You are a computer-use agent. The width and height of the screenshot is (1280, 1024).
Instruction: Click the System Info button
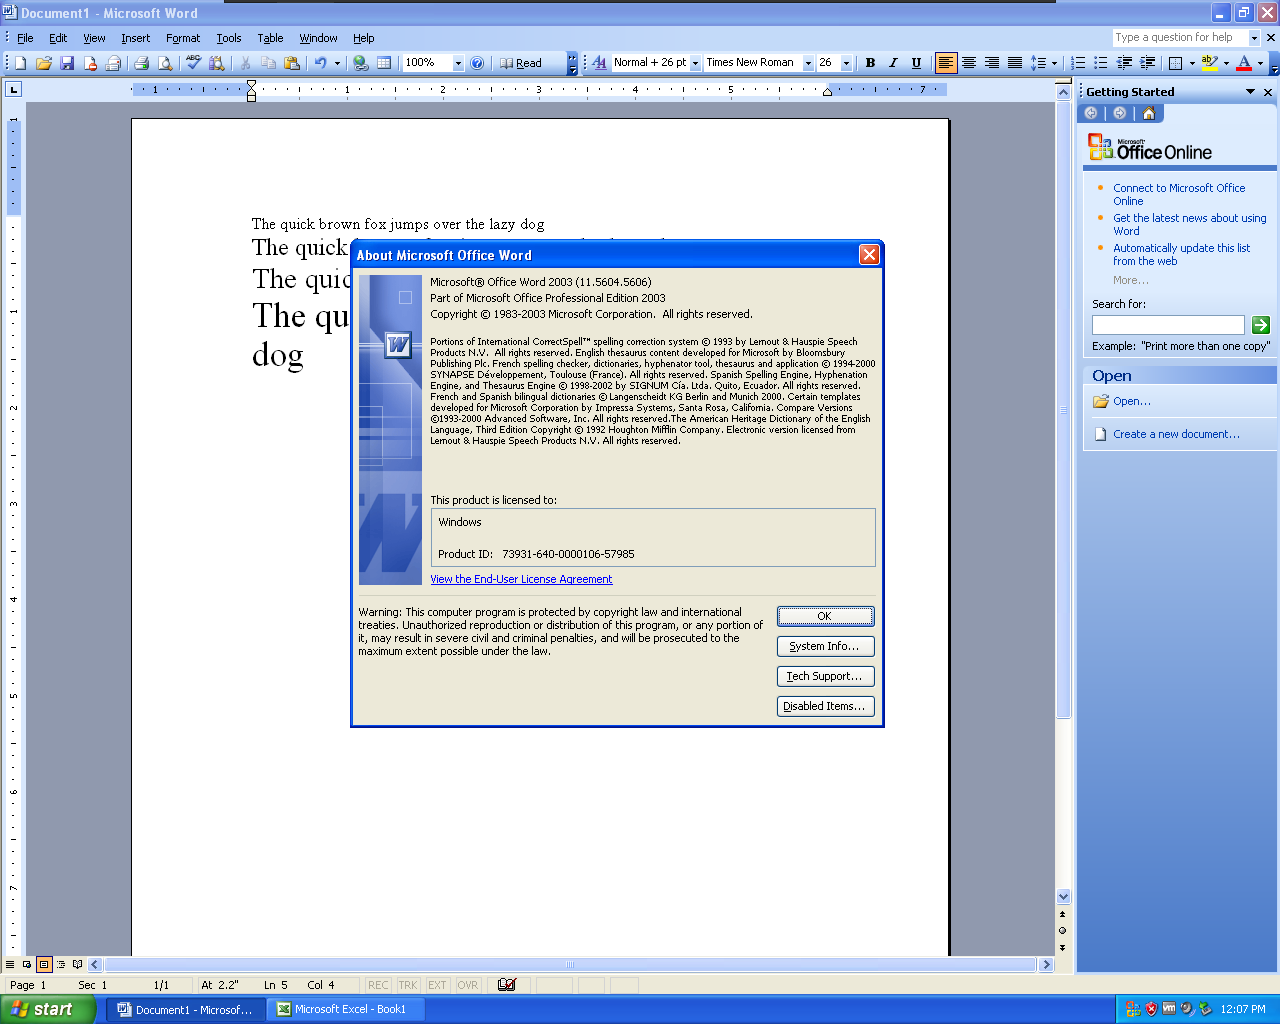825,646
